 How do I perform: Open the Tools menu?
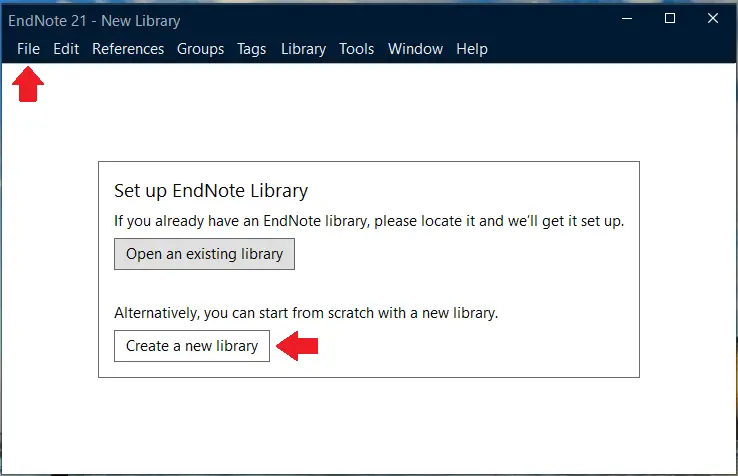point(357,49)
